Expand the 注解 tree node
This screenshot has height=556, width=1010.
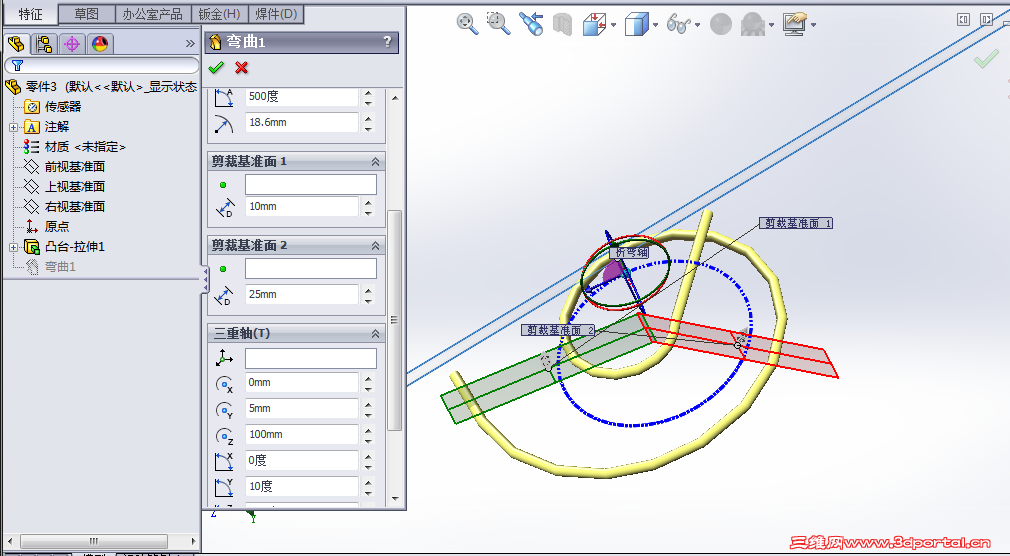click(14, 128)
